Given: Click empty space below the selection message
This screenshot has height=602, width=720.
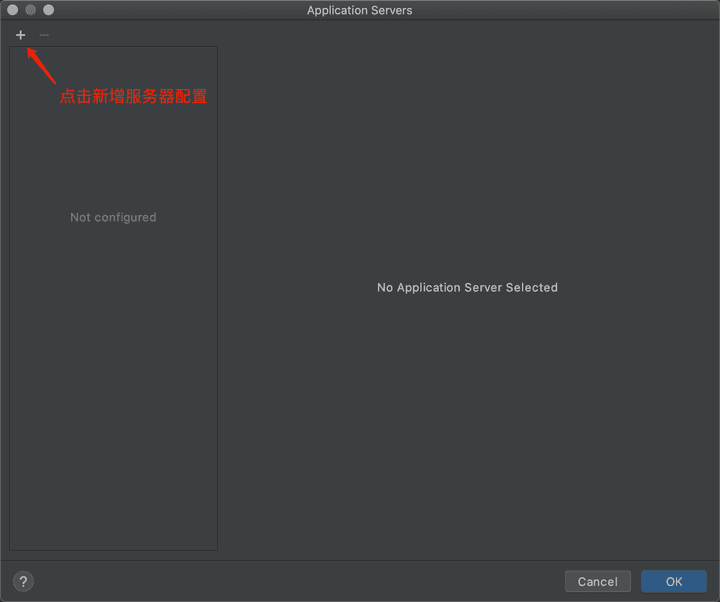Looking at the screenshot, I should click(x=467, y=430).
